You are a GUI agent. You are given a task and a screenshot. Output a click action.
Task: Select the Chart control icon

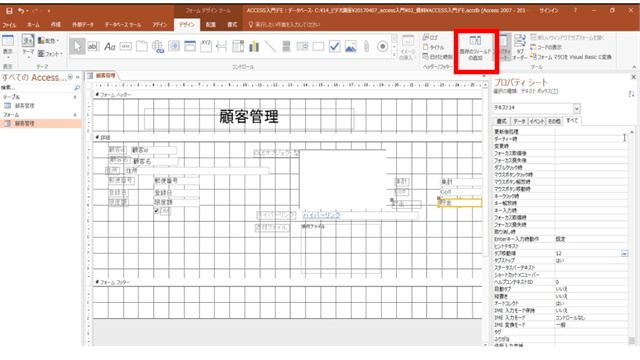pyautogui.click(x=254, y=47)
